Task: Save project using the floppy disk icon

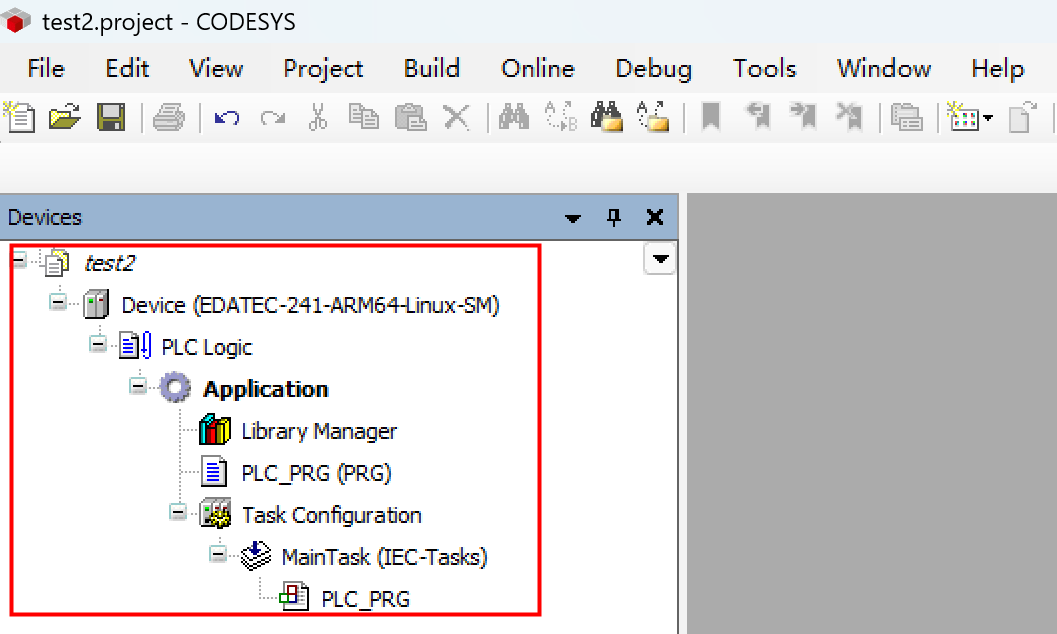Action: [110, 117]
